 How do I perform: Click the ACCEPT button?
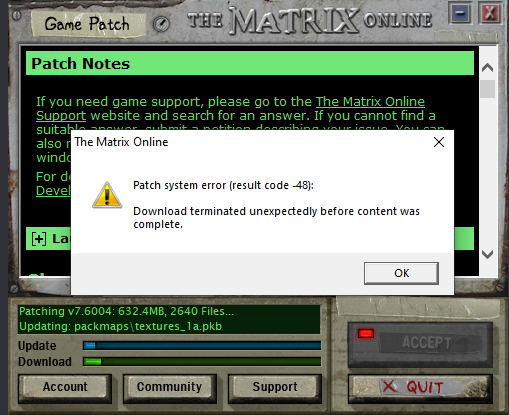click(x=427, y=342)
